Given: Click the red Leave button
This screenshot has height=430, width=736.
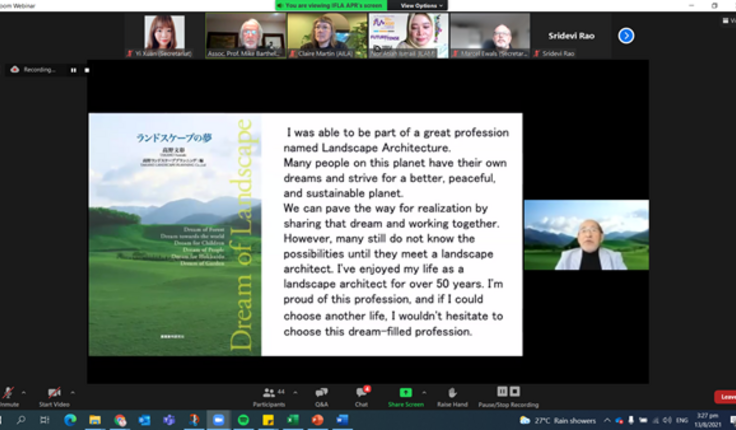Looking at the screenshot, I should click(x=726, y=397).
